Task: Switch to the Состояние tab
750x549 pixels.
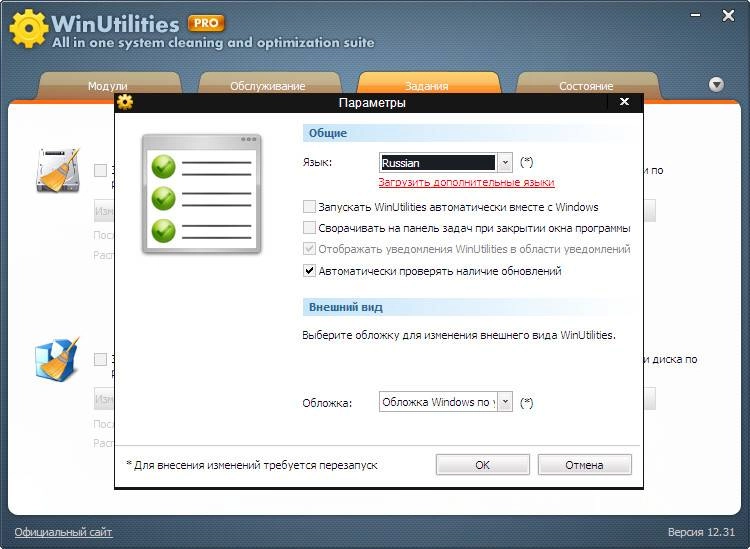Action: [x=586, y=86]
